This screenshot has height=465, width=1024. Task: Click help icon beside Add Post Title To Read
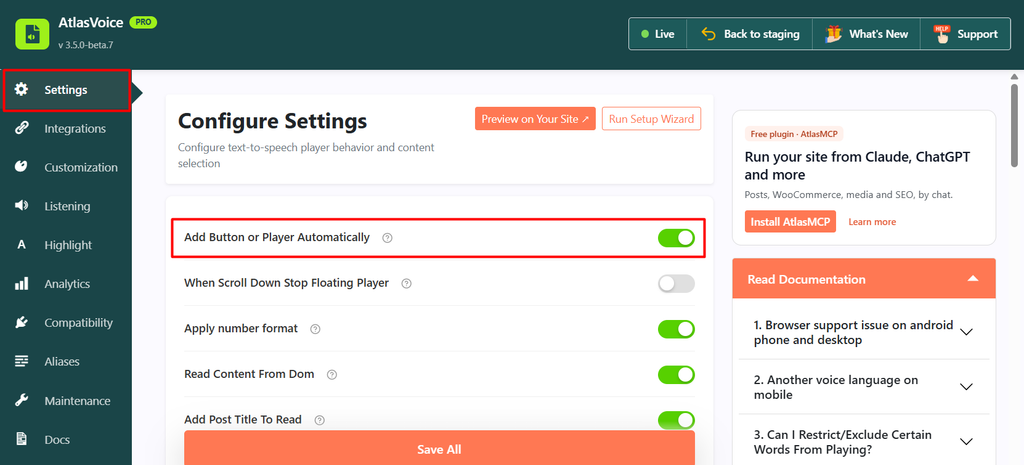click(319, 420)
